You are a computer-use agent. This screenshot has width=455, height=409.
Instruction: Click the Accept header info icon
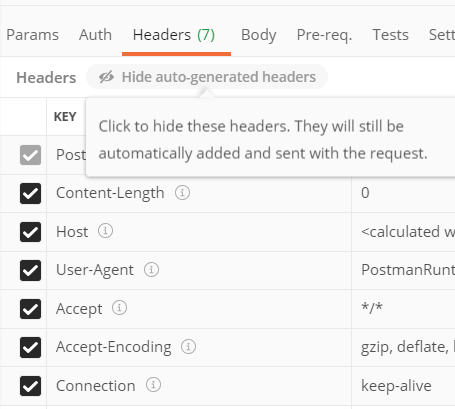click(119, 308)
